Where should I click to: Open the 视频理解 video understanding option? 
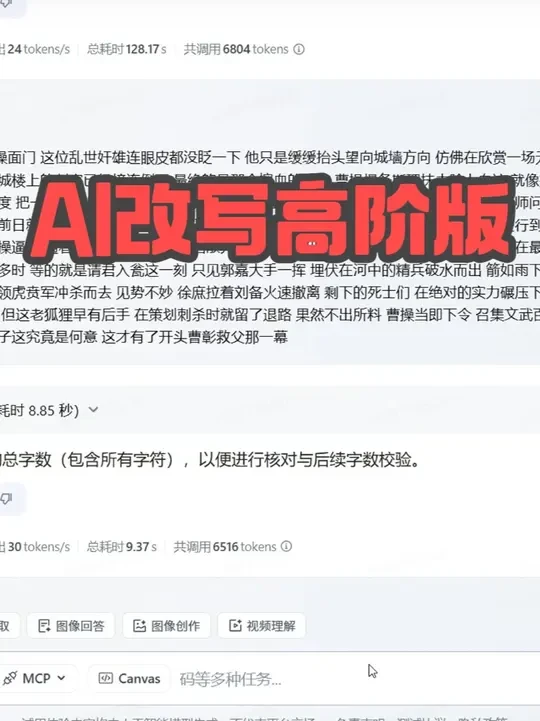coord(262,625)
